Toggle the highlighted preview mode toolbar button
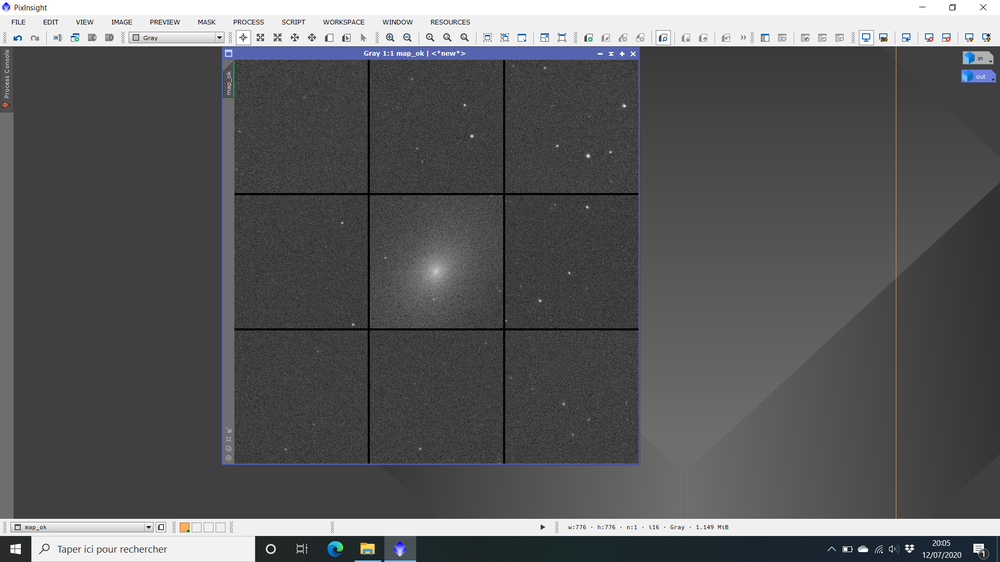 [x=663, y=38]
